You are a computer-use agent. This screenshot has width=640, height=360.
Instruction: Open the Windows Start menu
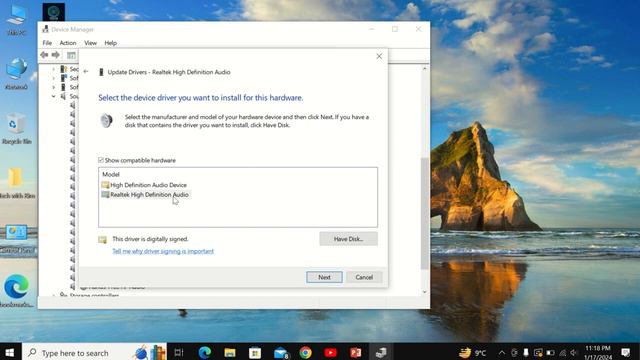point(10,352)
